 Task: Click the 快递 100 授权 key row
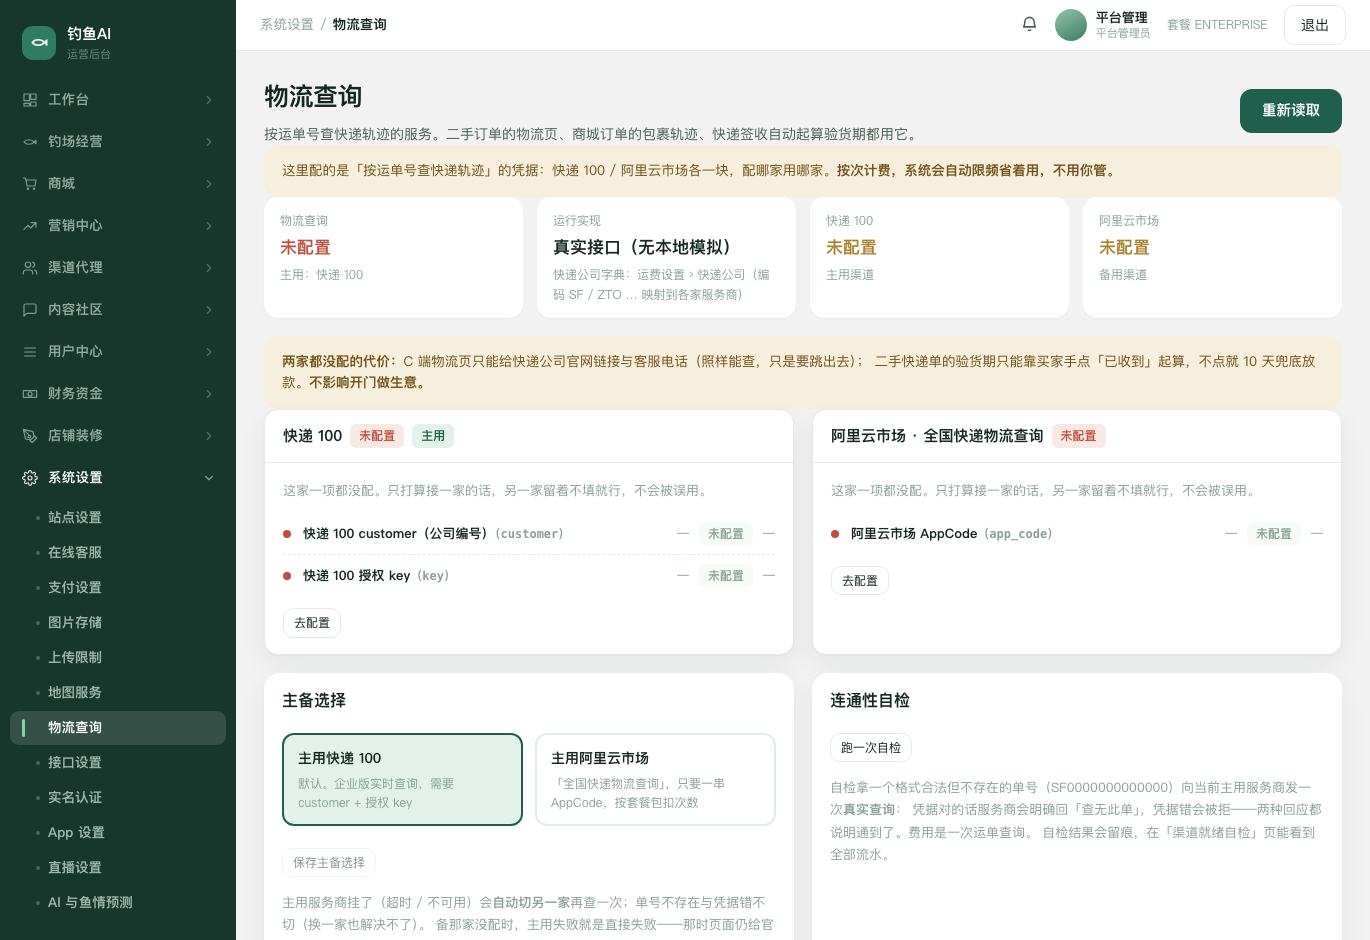point(529,576)
